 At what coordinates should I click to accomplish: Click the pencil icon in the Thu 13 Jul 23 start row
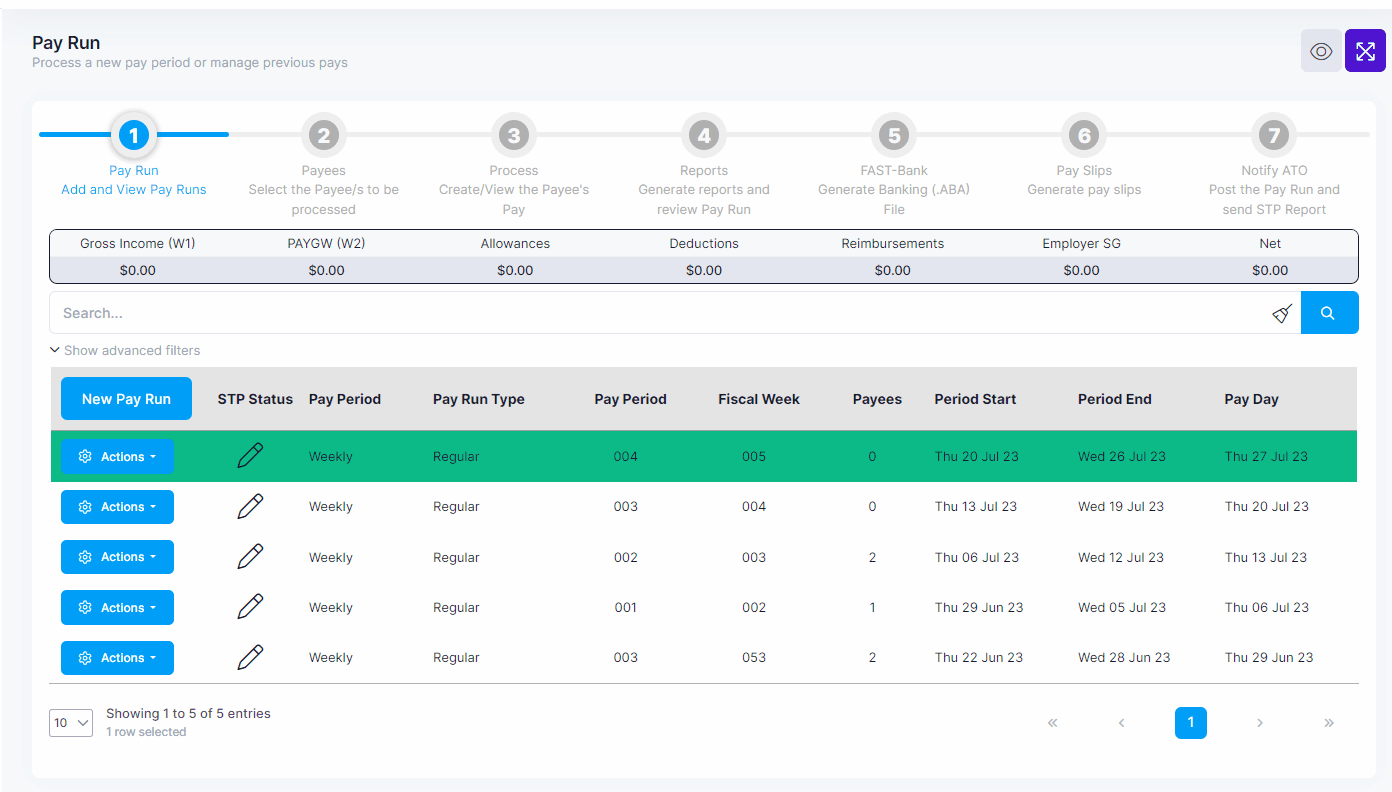point(250,507)
